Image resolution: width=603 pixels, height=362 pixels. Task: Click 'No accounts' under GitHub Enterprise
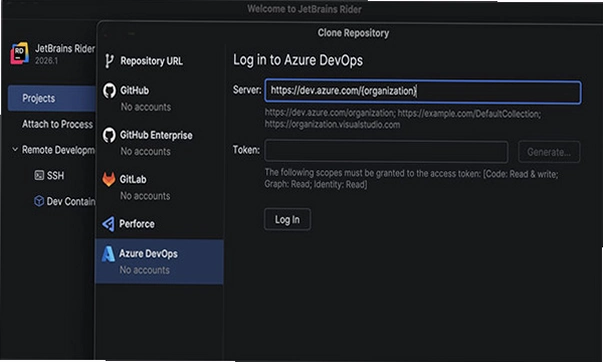click(145, 152)
